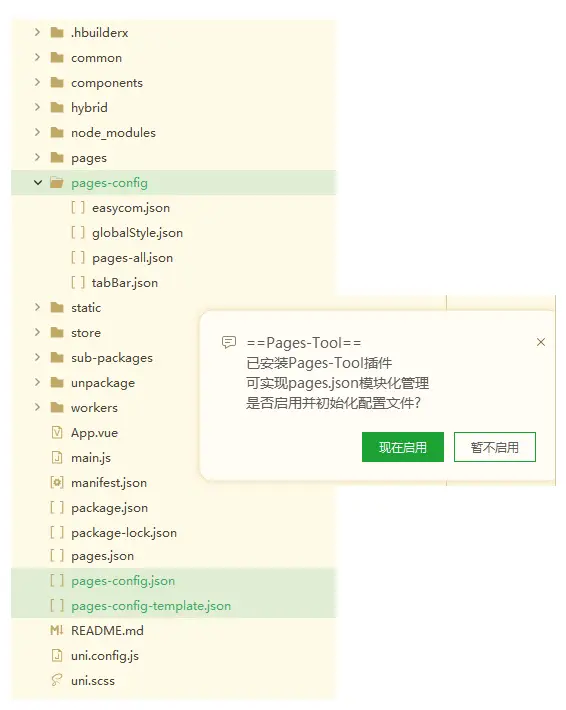Click the notification message bubble icon
This screenshot has width=566, height=710.
click(229, 342)
